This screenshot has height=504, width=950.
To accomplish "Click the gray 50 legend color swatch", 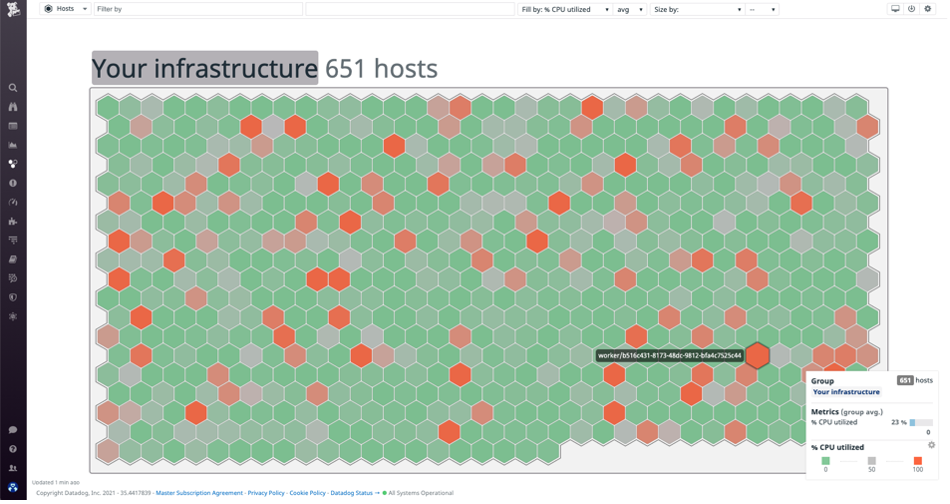I will coord(871,461).
